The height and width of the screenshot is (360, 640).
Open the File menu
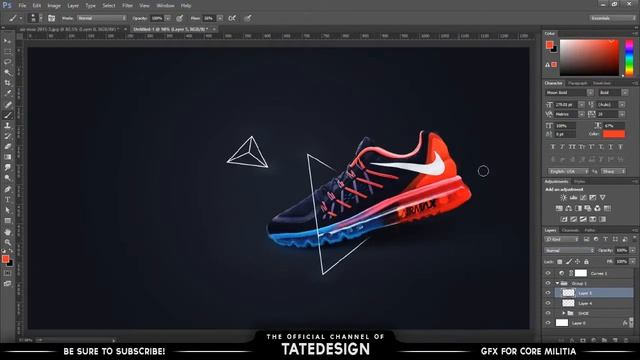pyautogui.click(x=22, y=6)
